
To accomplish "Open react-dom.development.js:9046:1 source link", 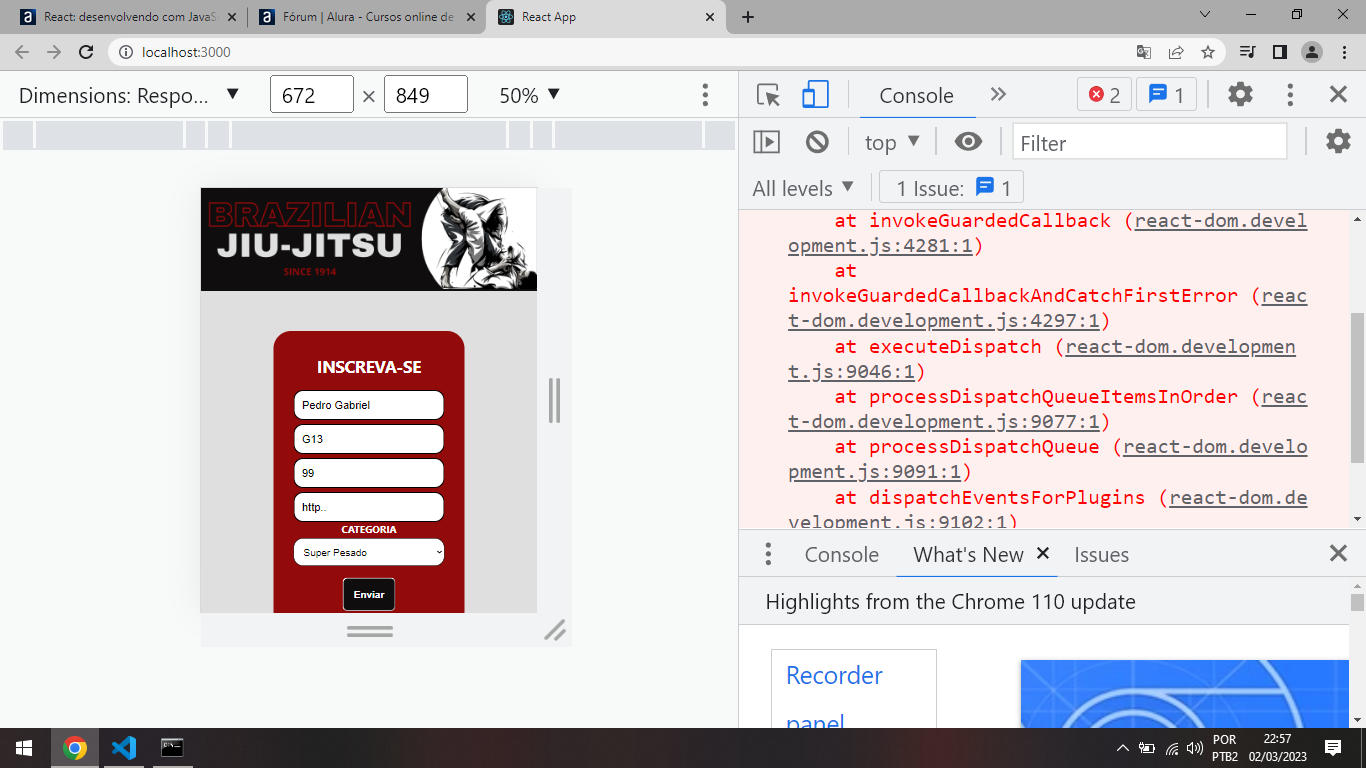I will click(1041, 359).
